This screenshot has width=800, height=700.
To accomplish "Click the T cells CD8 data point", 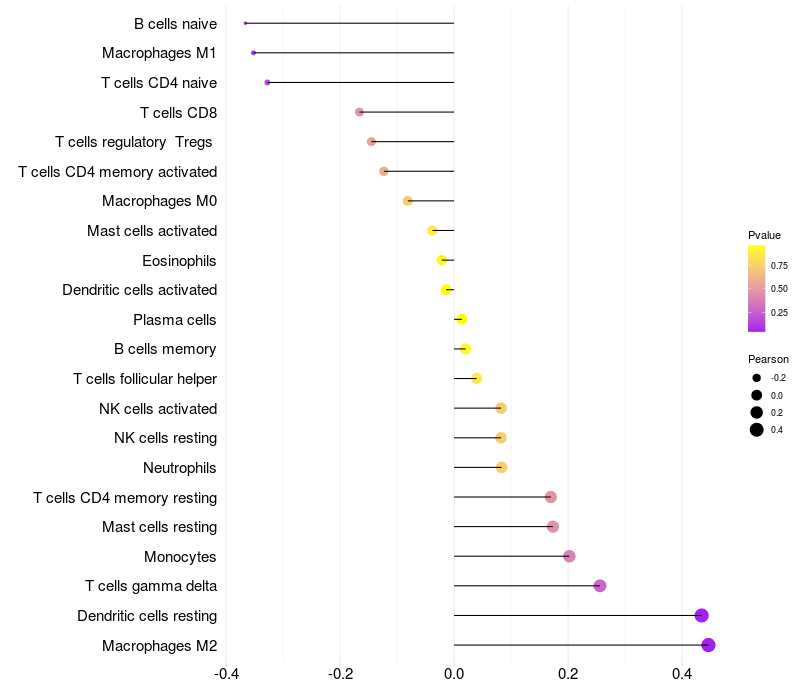I will point(360,112).
